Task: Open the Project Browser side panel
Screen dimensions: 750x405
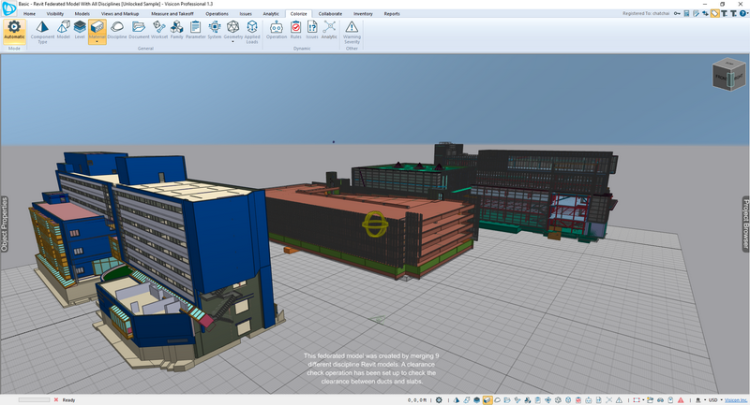Action: pyautogui.click(x=745, y=224)
